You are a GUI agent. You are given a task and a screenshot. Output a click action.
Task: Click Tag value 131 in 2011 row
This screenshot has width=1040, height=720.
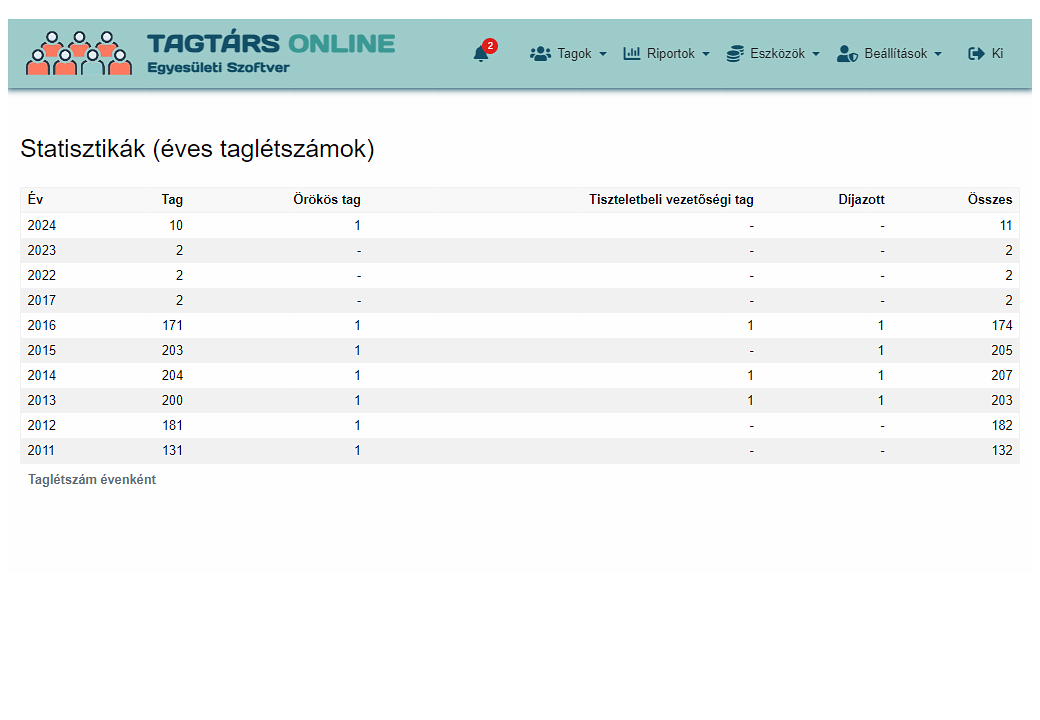(x=172, y=450)
